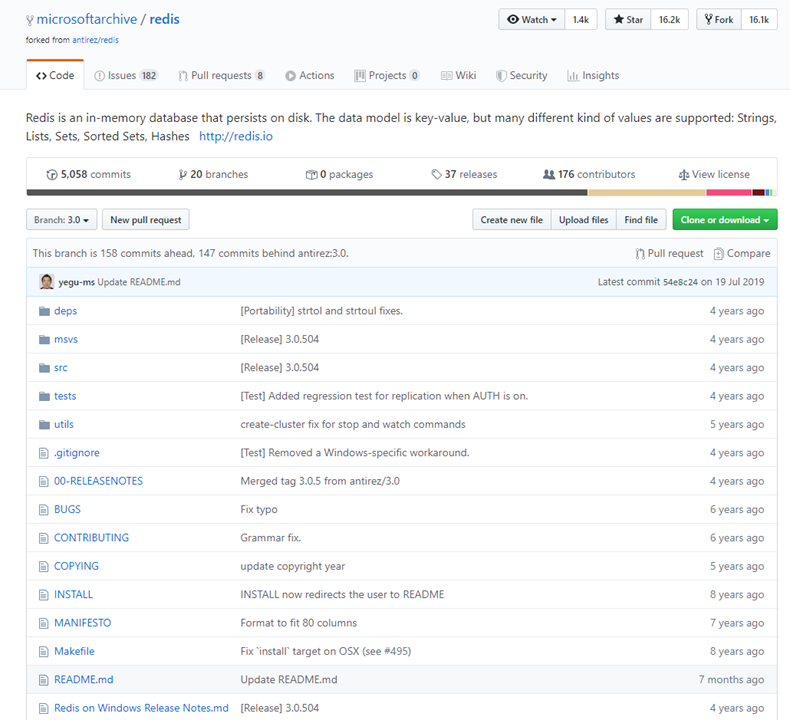View the 176 contributors link
The width and height of the screenshot is (790, 720).
[589, 174]
